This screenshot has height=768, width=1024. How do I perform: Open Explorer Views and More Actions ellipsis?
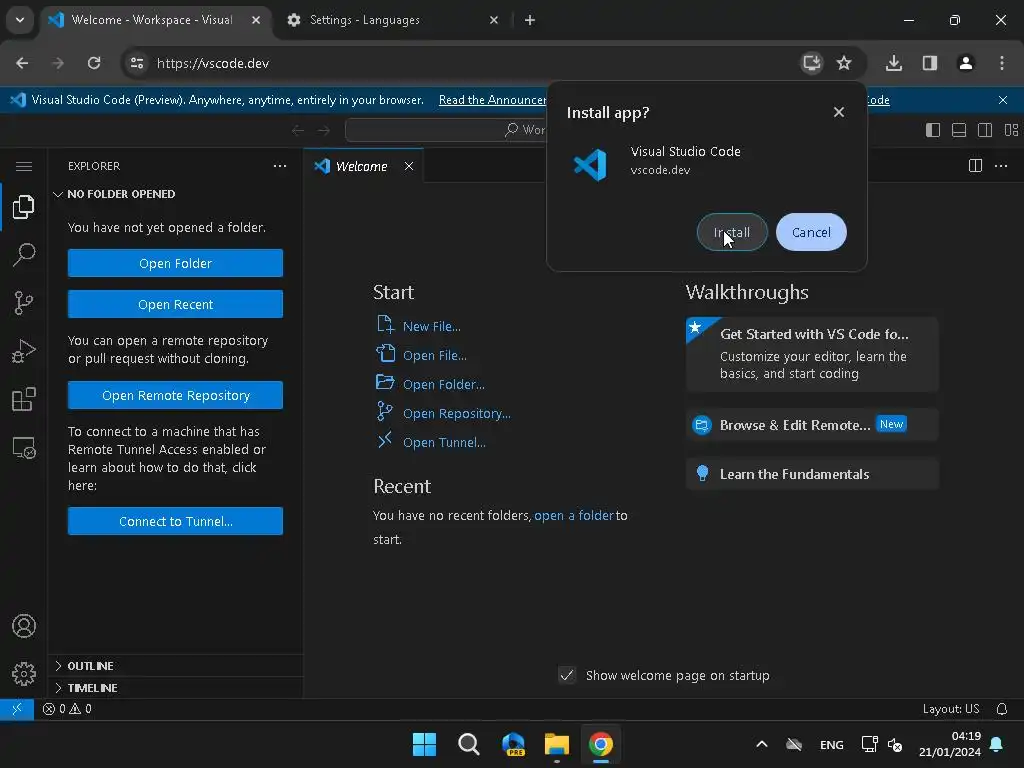click(280, 166)
